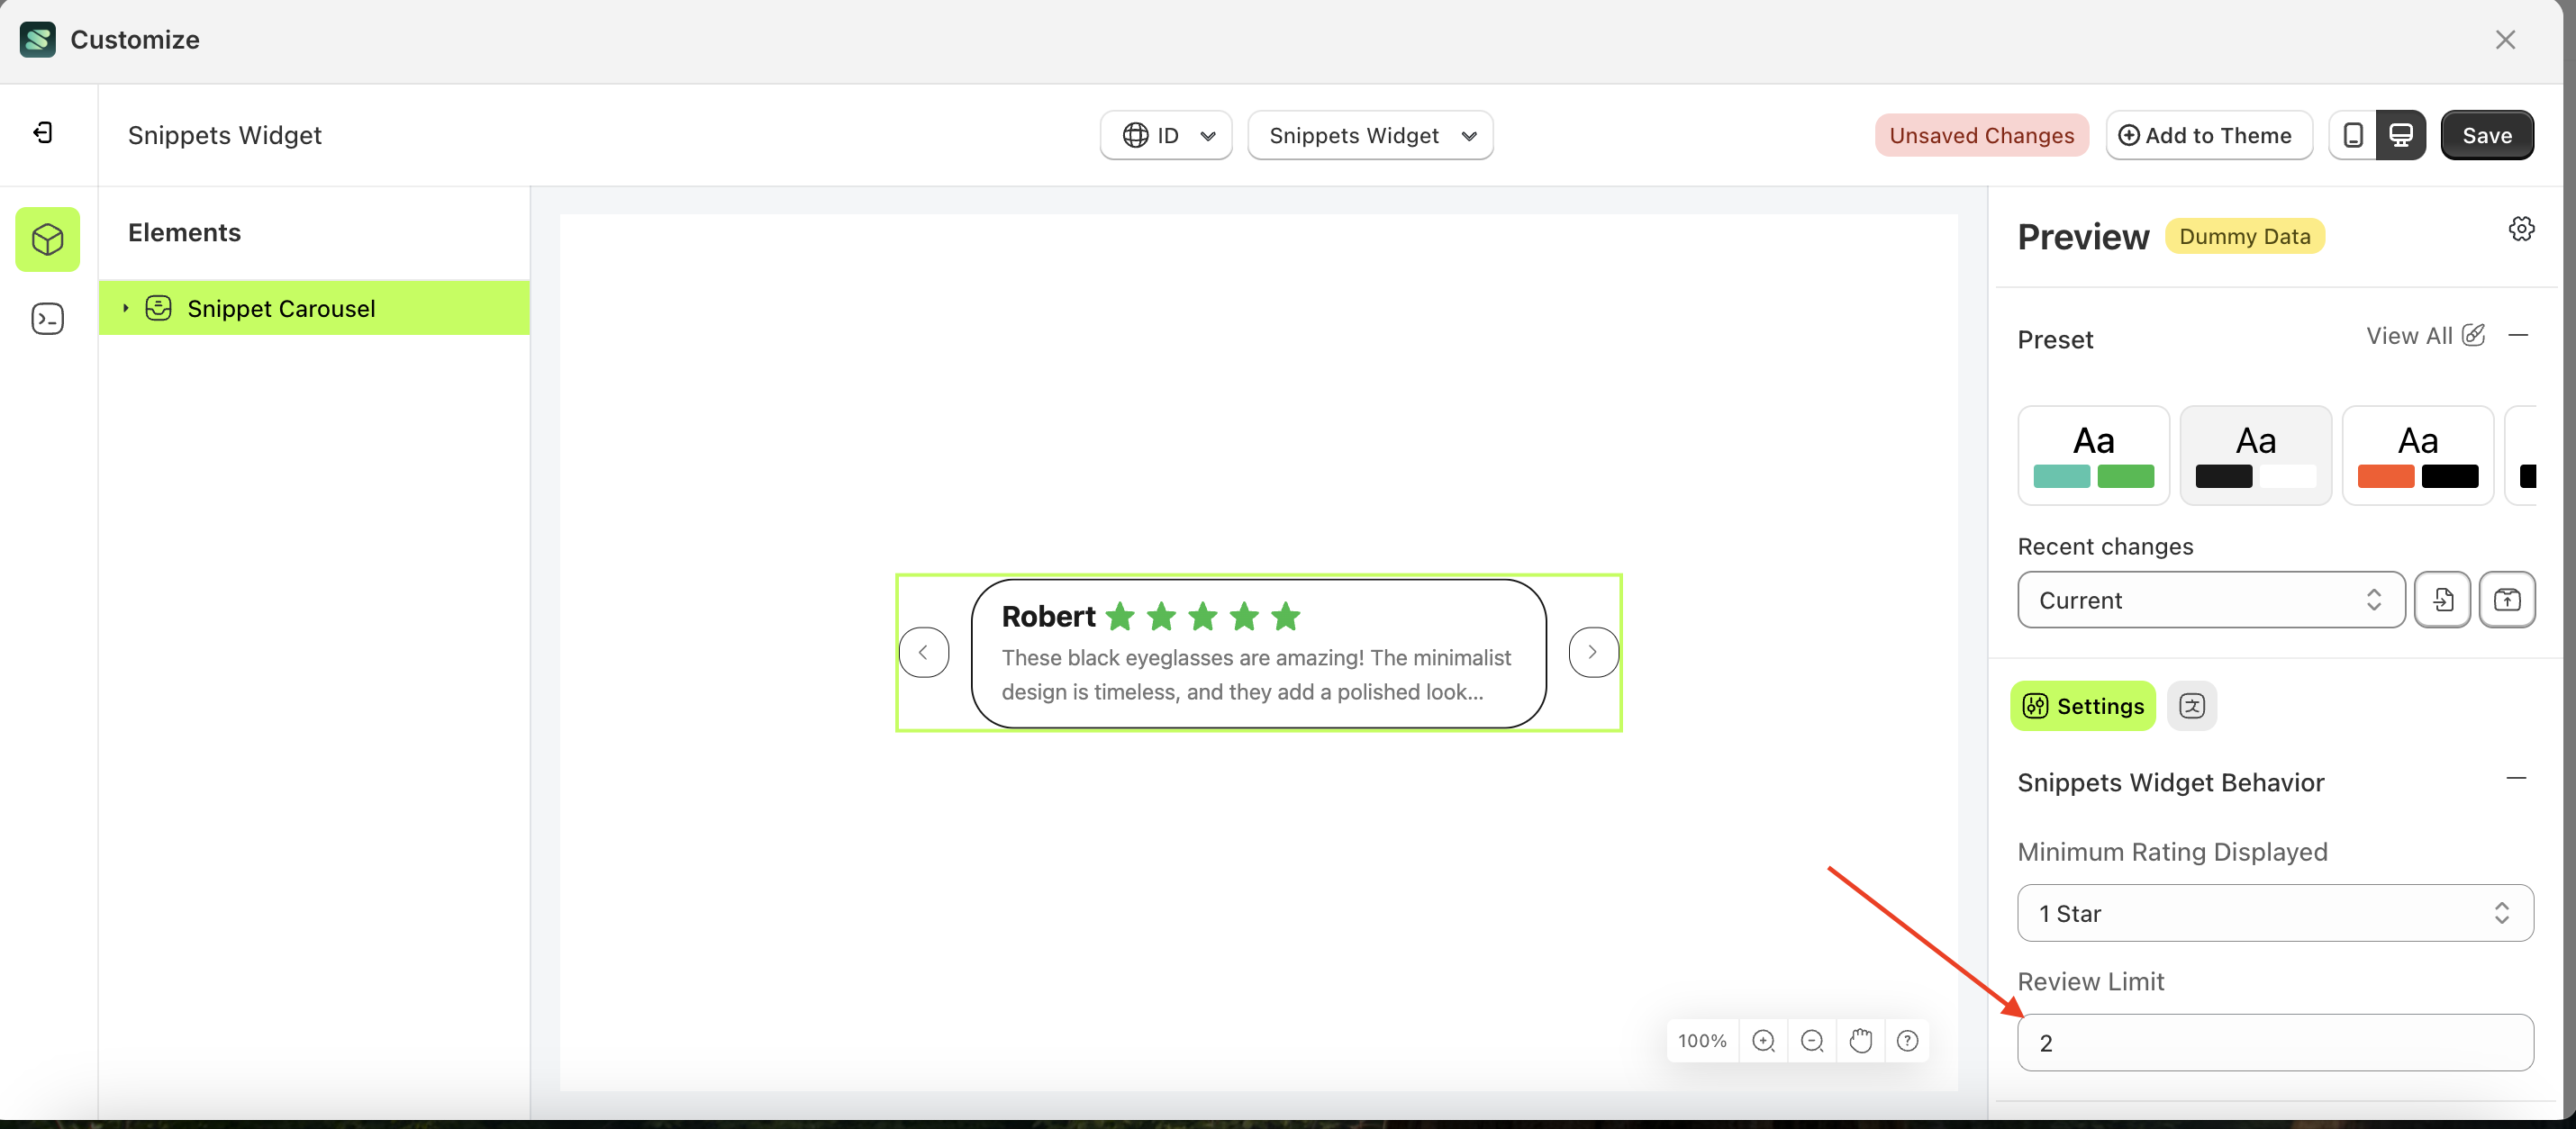Click the exit editor icon in the top-left sidebar
This screenshot has height=1129, width=2576.
tap(44, 132)
